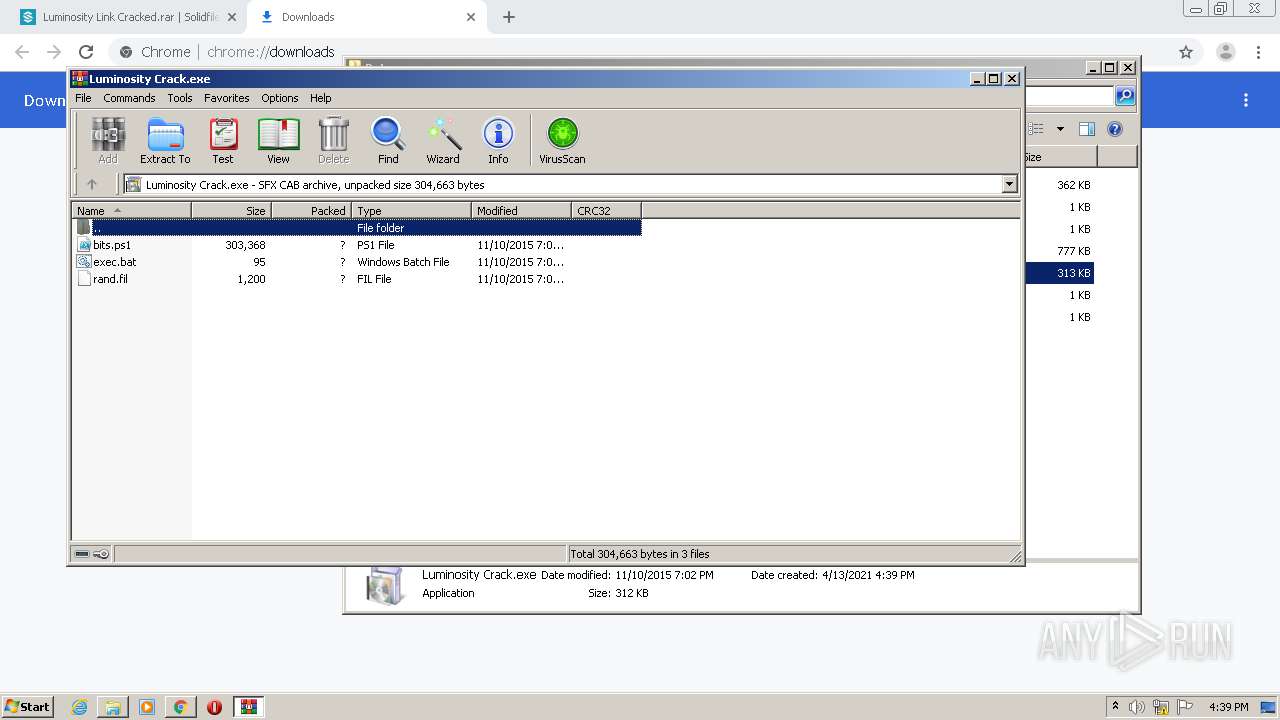Click the Delete trash can icon
The image size is (1280, 720).
click(333, 140)
